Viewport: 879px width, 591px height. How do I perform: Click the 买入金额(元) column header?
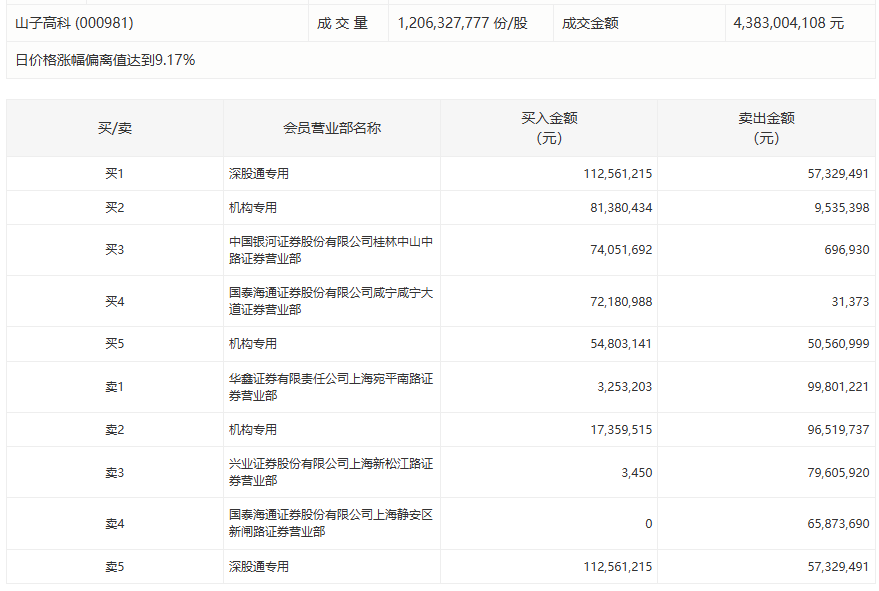pyautogui.click(x=549, y=128)
